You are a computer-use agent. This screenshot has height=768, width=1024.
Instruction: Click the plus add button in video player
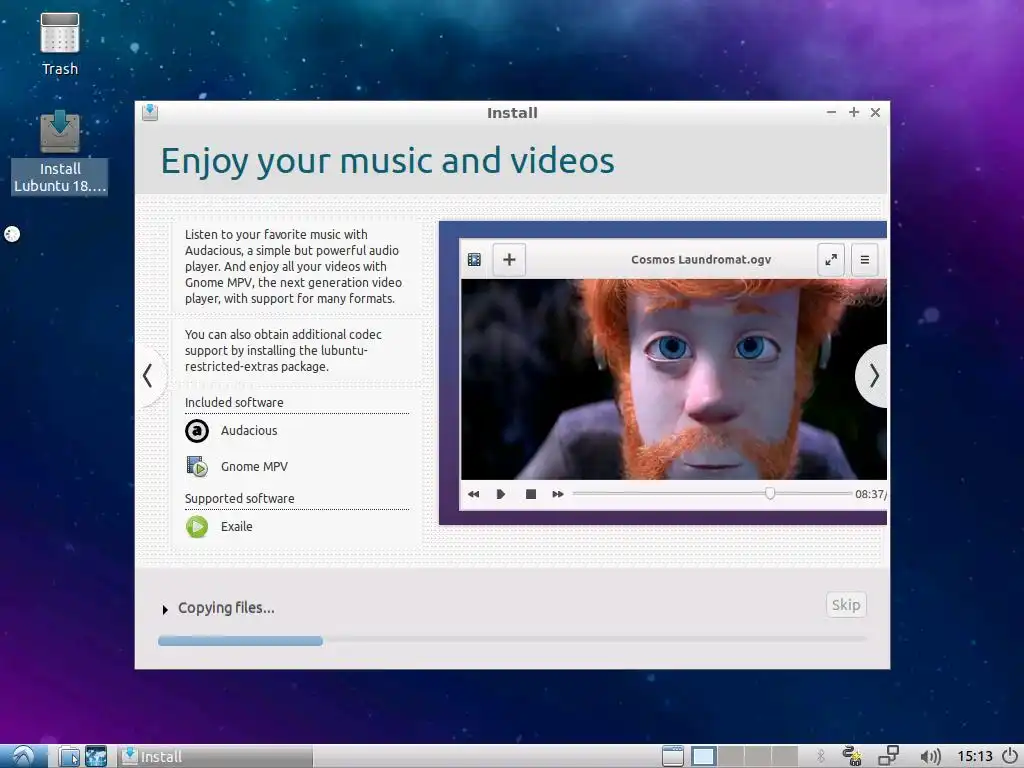pos(509,259)
